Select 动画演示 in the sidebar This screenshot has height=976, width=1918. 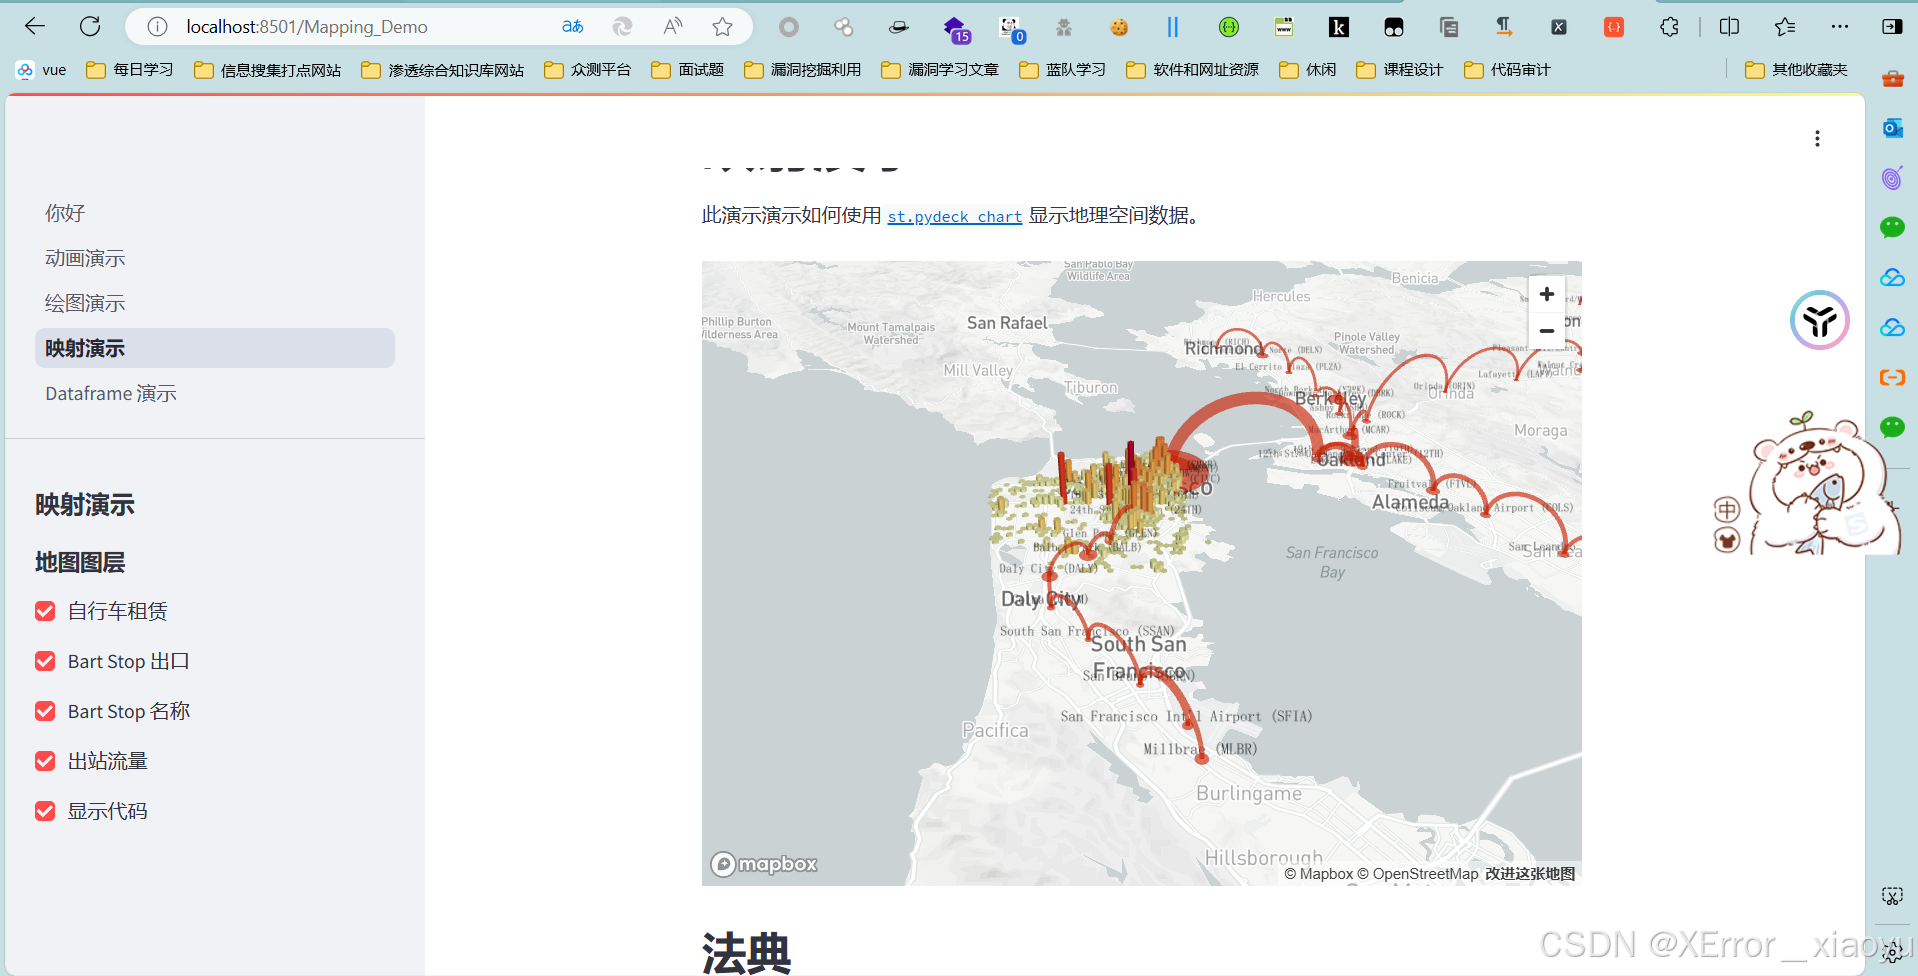pyautogui.click(x=85, y=258)
